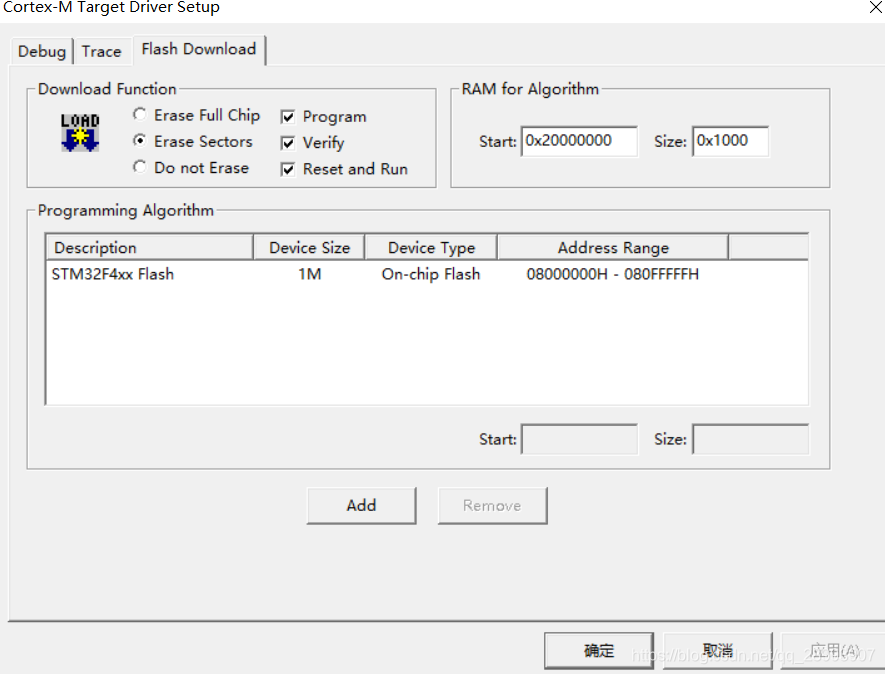The image size is (885, 674).
Task: Edit RAM for Algorithm Start field
Action: pos(579,141)
